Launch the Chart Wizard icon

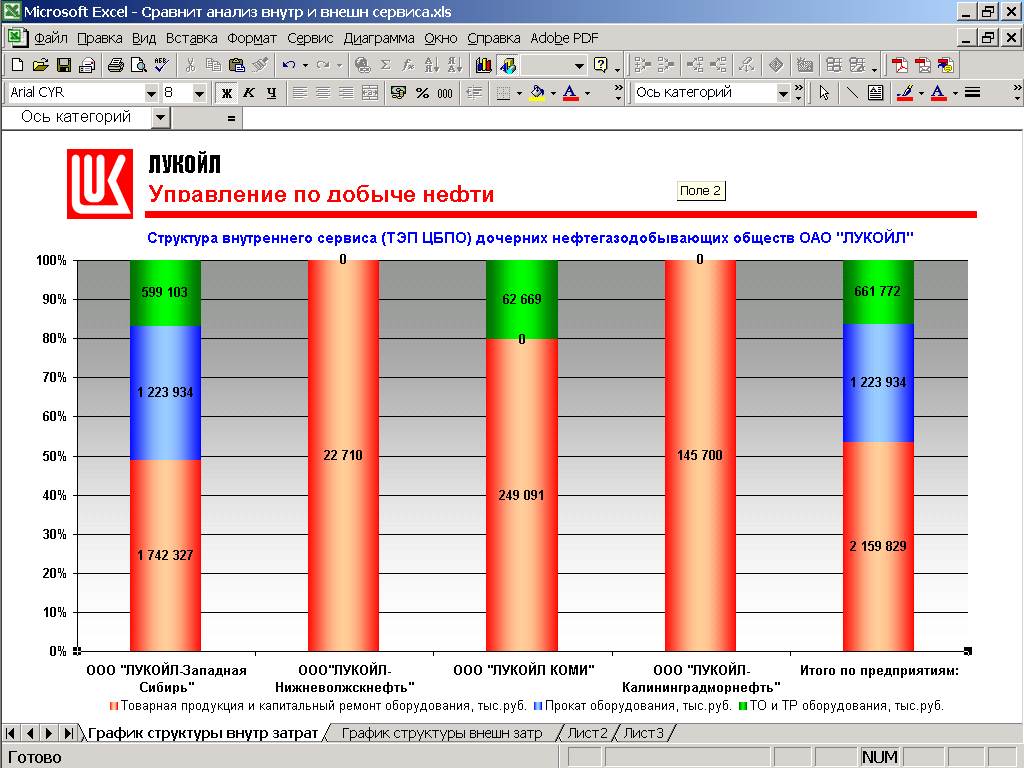coord(484,65)
